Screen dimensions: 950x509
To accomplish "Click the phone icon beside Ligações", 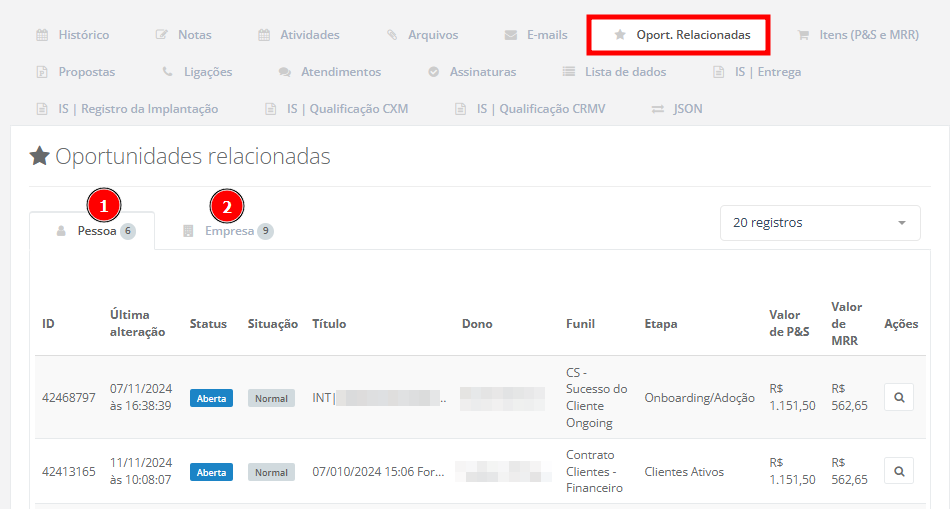I will point(167,72).
